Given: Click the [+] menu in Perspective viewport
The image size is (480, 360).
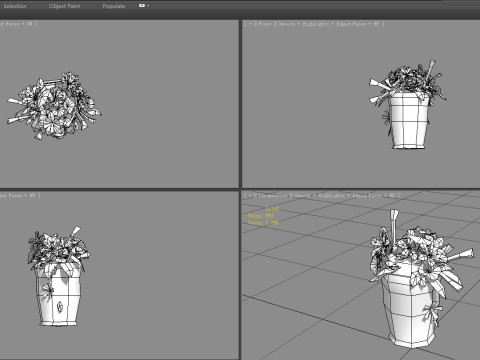Looking at the screenshot, I should pos(250,196).
